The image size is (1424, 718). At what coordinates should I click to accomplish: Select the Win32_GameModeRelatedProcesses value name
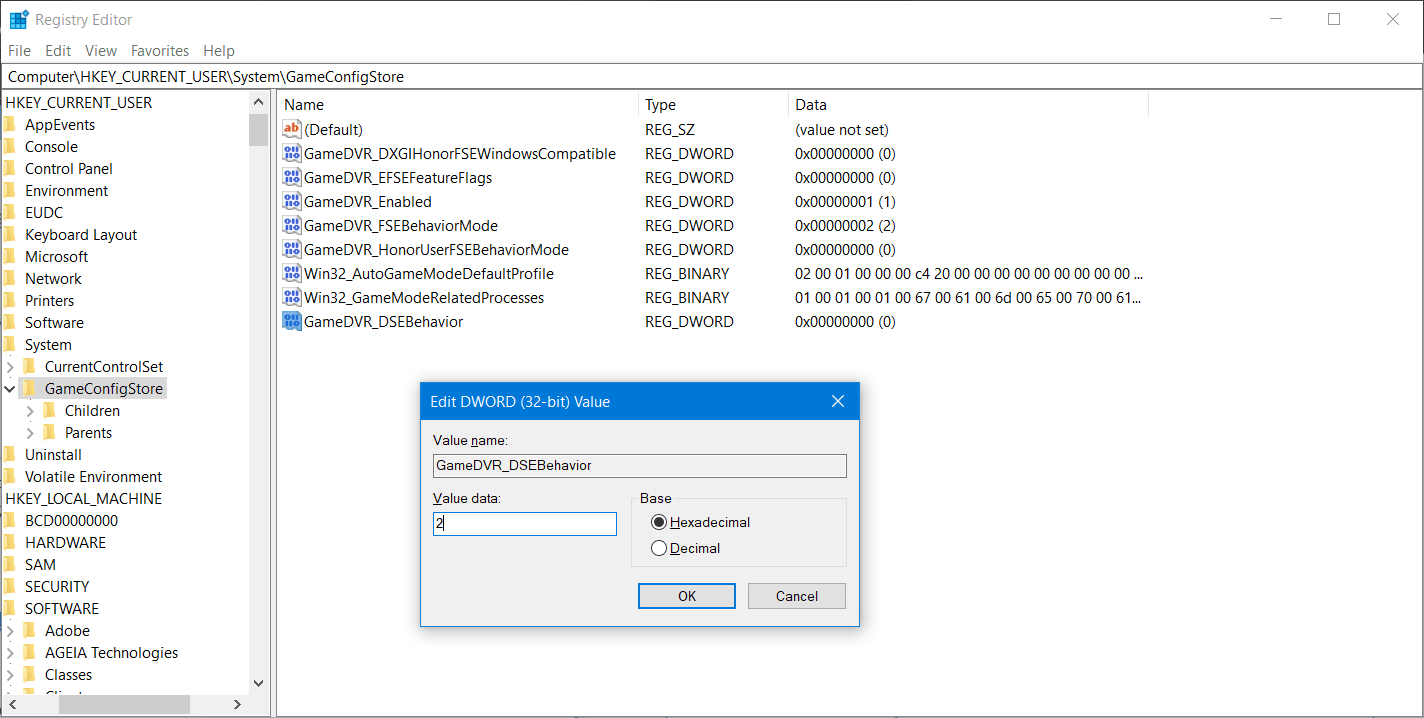[x=424, y=297]
